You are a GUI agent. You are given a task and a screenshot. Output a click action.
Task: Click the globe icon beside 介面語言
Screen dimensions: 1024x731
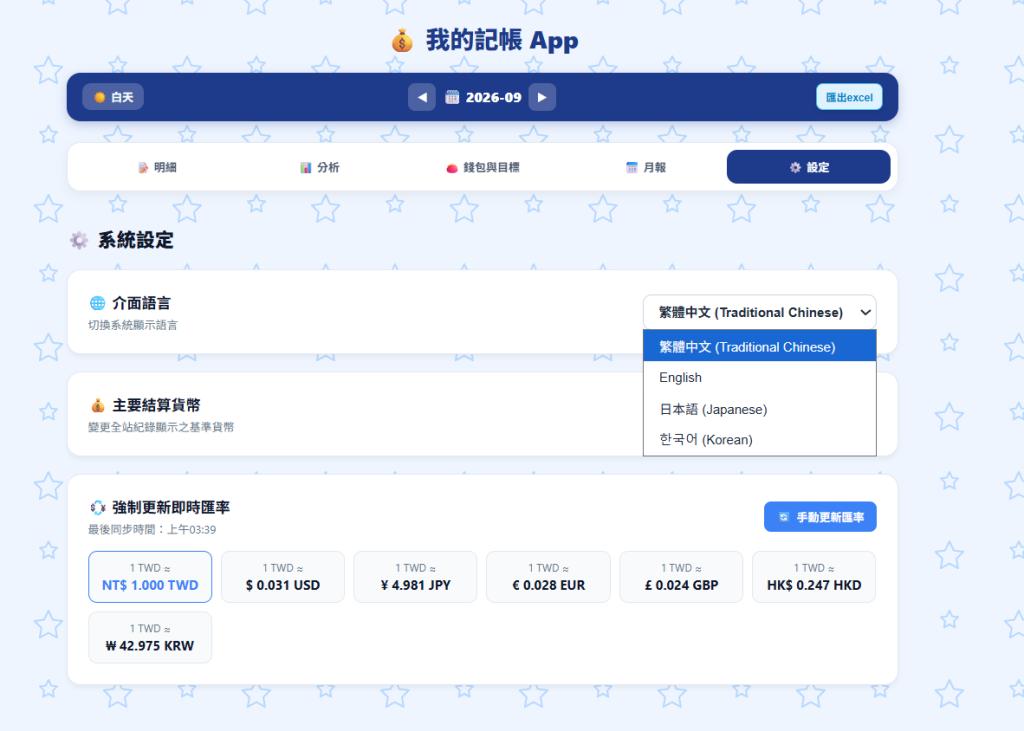pyautogui.click(x=97, y=303)
